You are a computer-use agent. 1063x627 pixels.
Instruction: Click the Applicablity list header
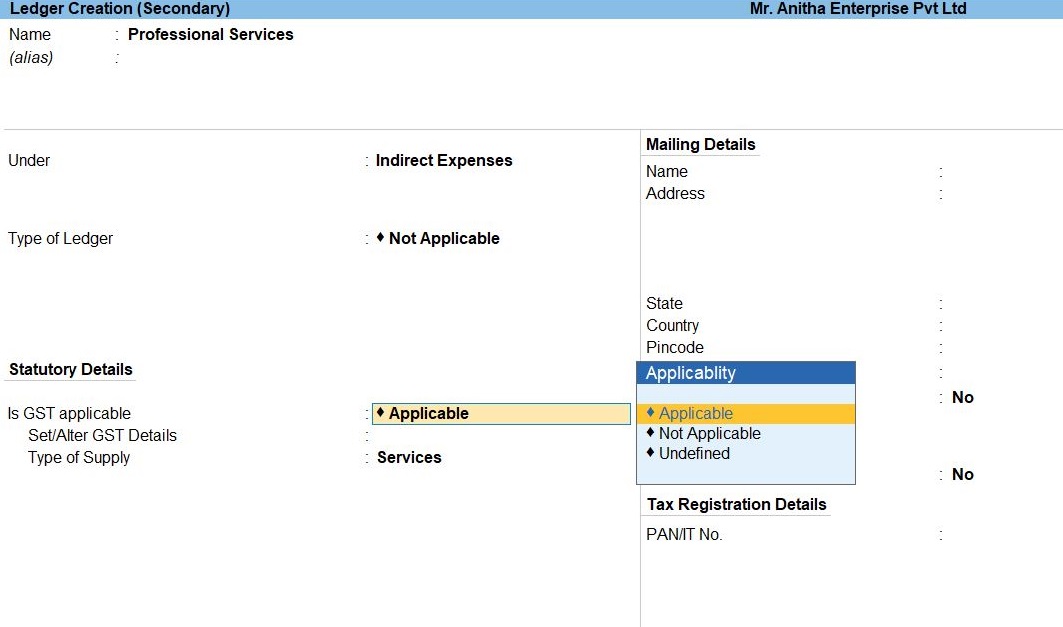click(745, 374)
